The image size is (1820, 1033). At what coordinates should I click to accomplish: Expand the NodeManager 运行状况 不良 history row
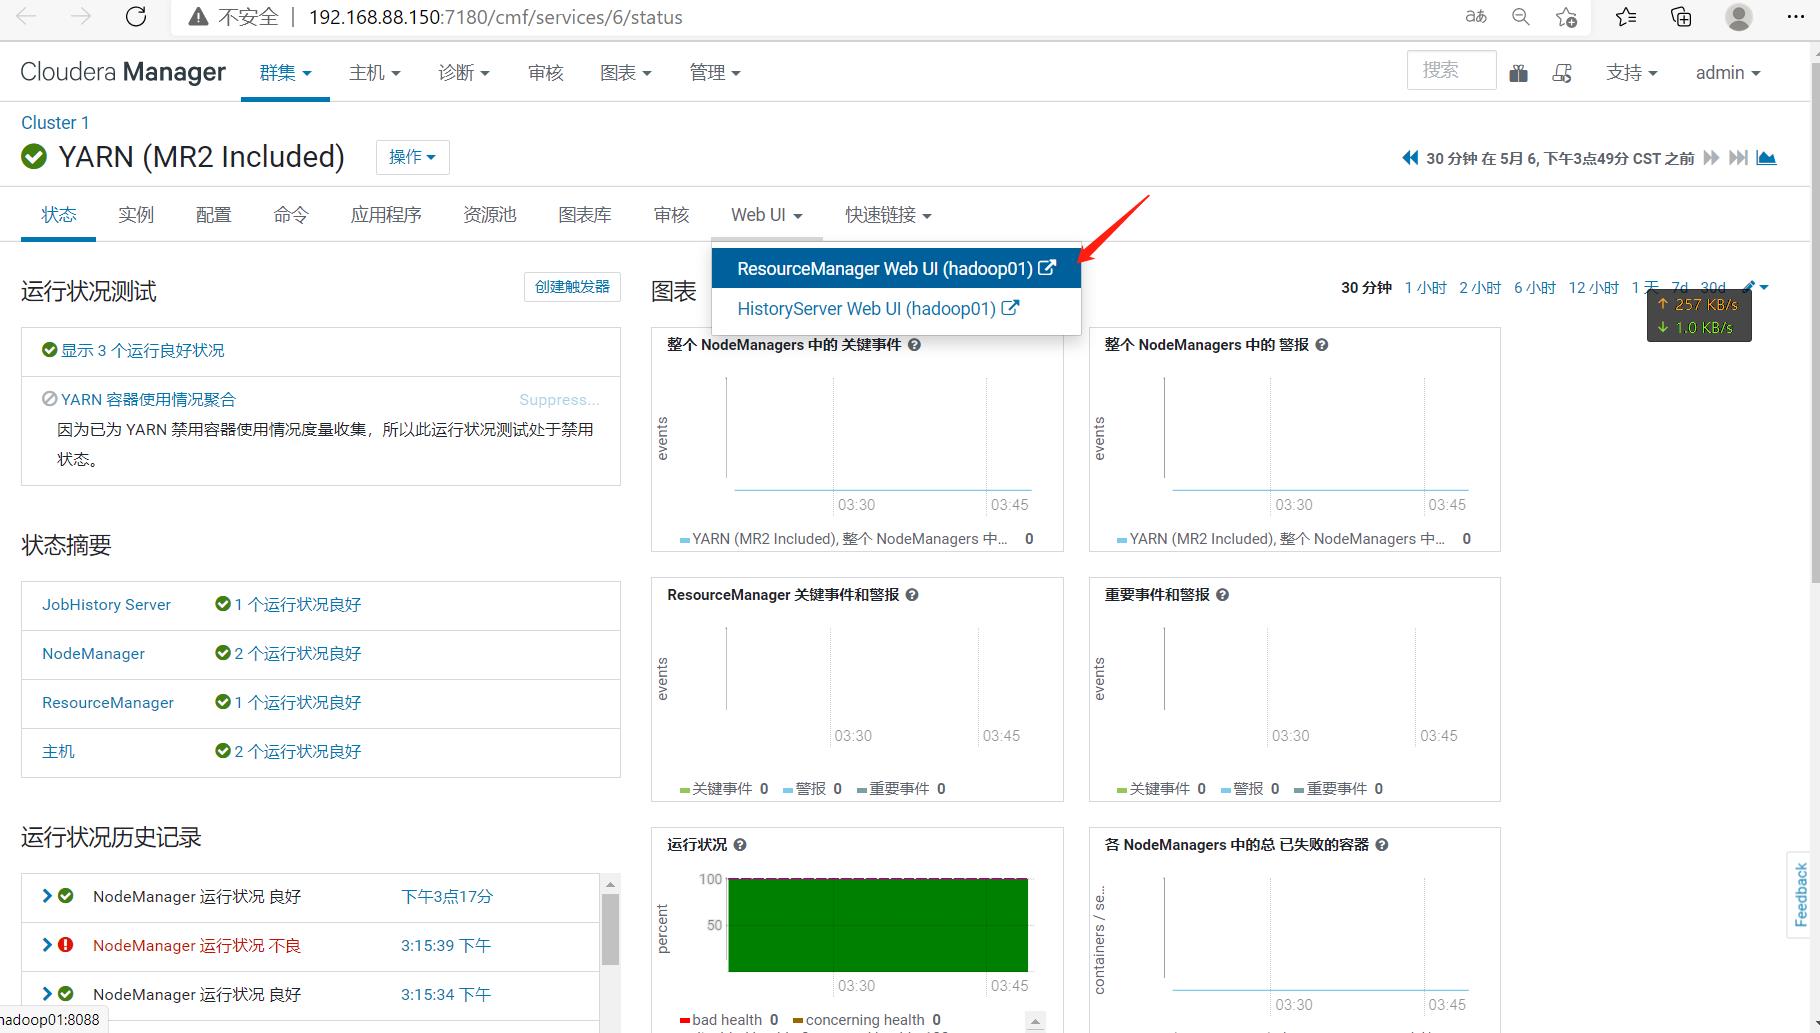tap(46, 945)
